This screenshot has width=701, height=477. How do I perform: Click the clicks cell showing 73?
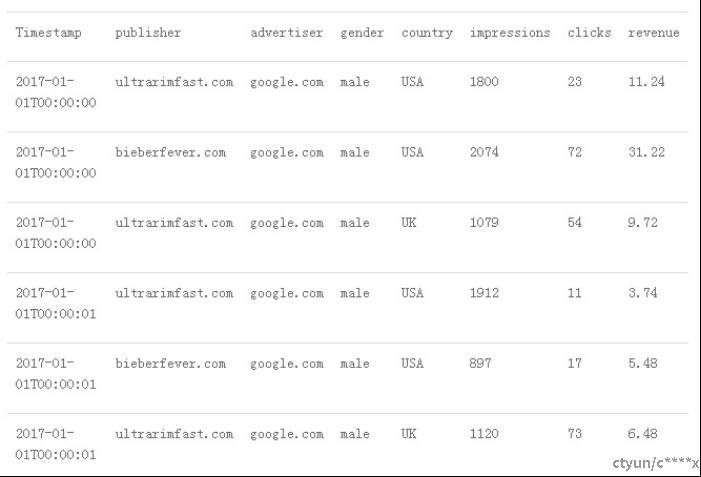pyautogui.click(x=574, y=434)
